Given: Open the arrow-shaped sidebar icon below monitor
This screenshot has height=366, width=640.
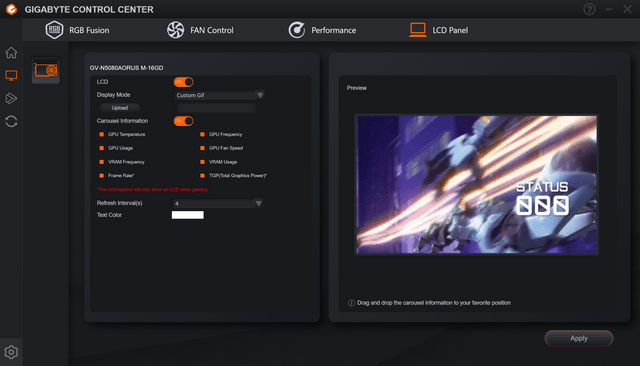Looking at the screenshot, I should click(x=11, y=98).
